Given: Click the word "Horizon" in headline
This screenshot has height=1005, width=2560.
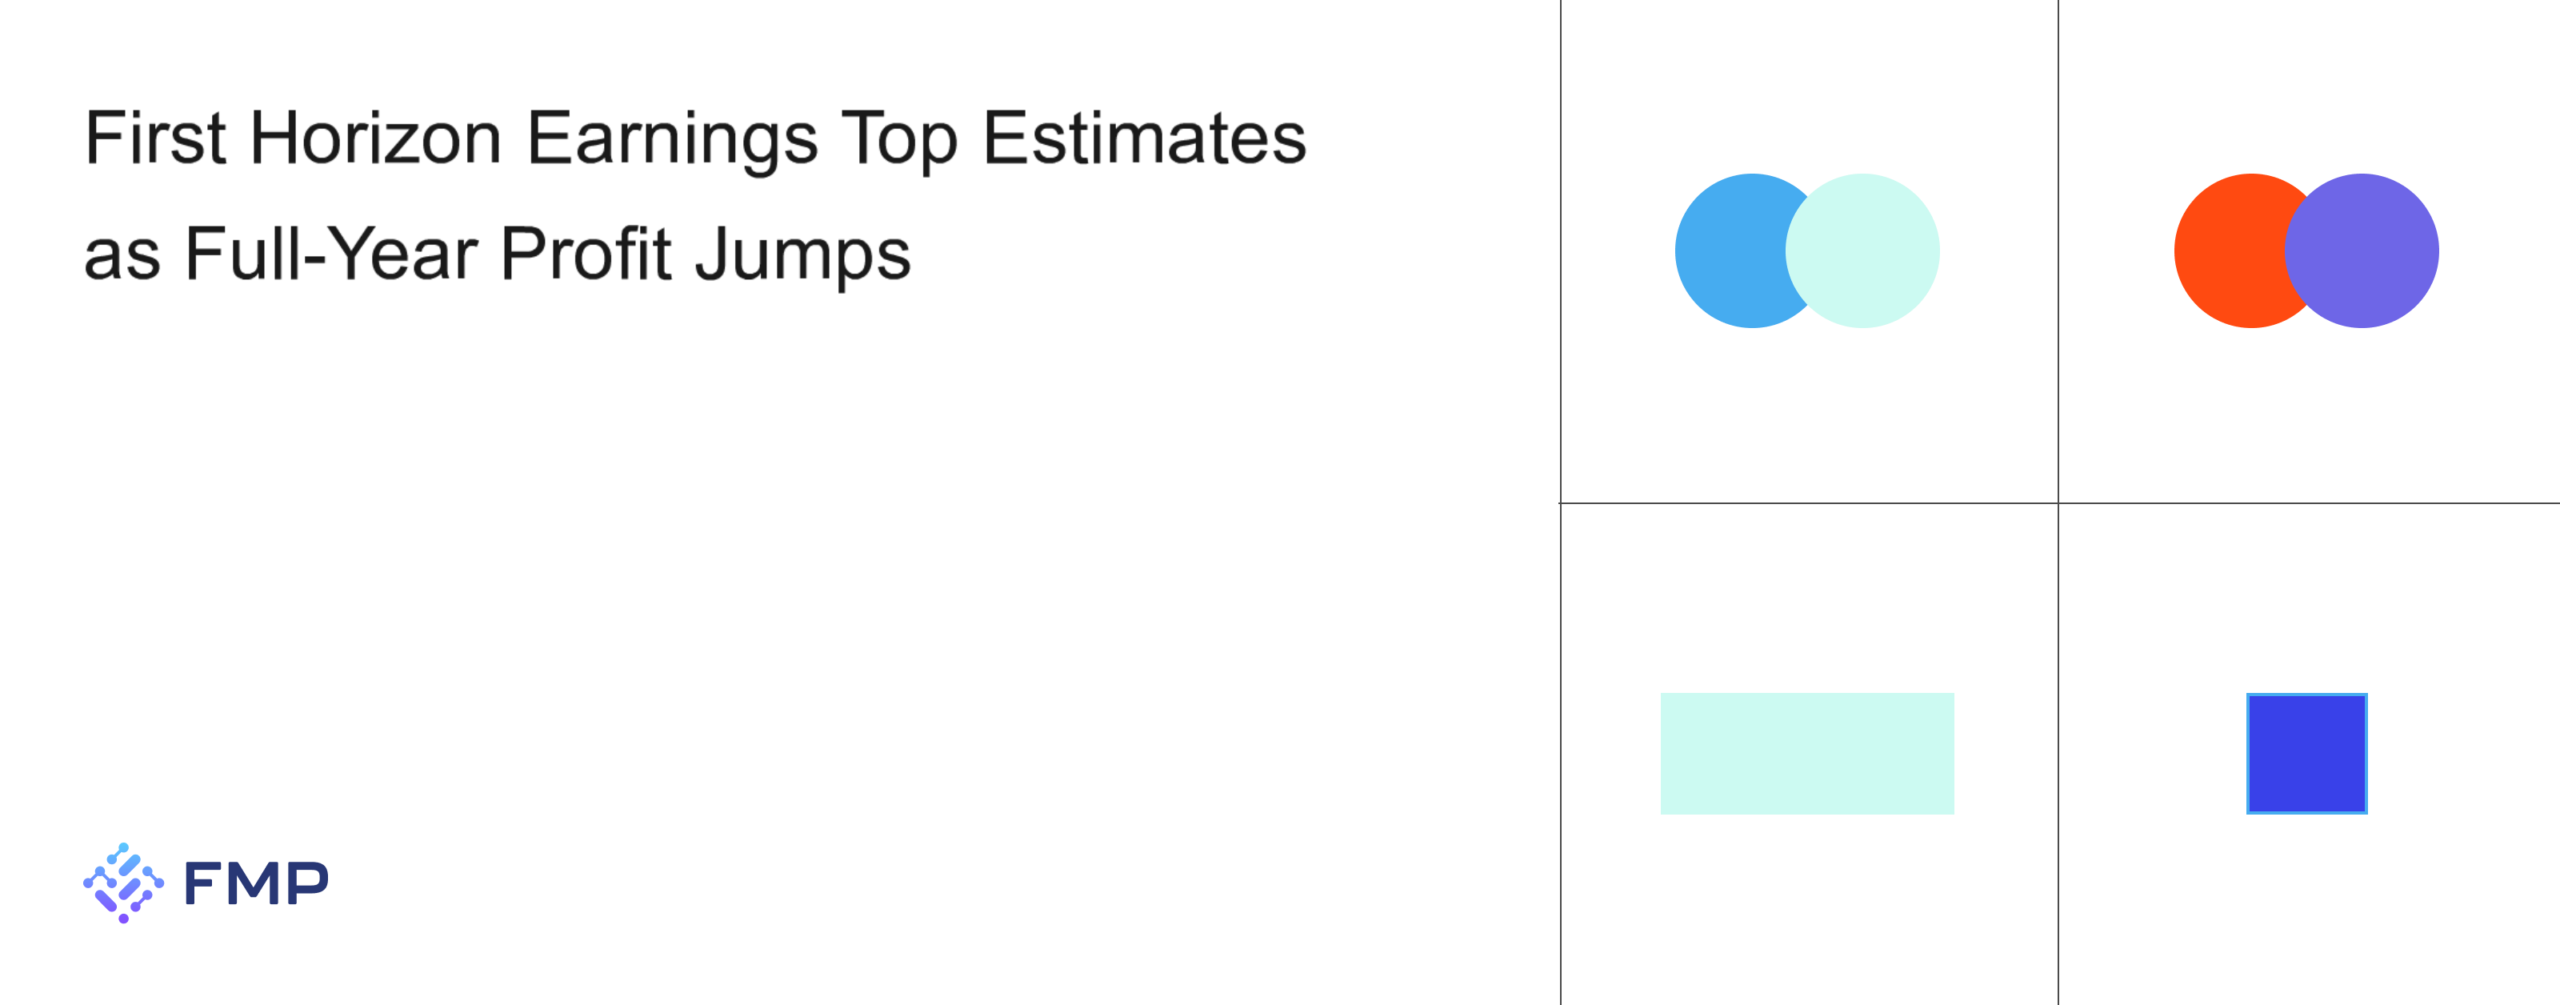Looking at the screenshot, I should tap(375, 138).
